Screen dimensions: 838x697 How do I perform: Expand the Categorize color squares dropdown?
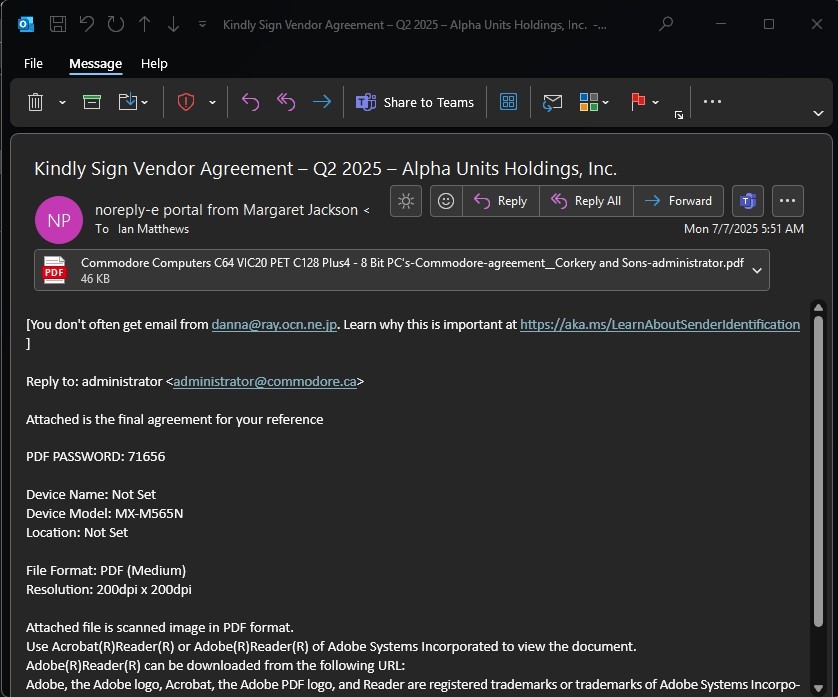[x=608, y=102]
